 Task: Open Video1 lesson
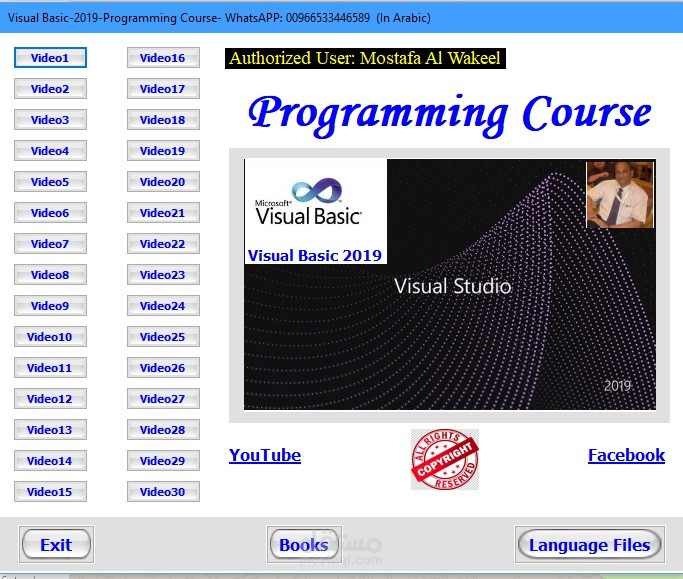50,58
